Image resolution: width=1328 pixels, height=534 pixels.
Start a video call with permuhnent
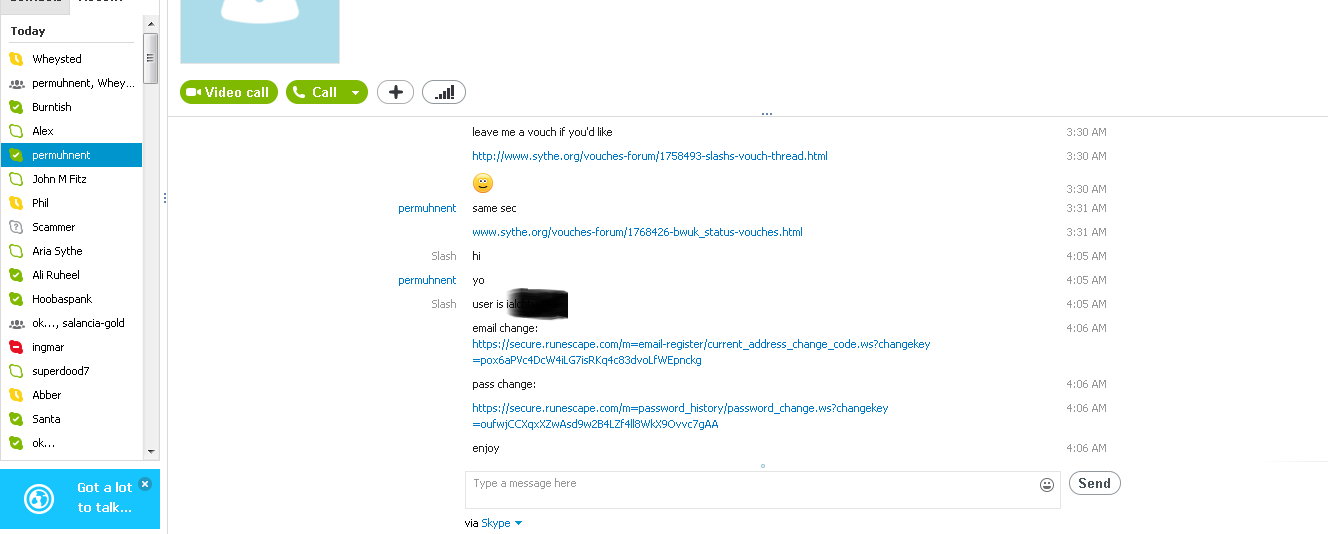(229, 92)
